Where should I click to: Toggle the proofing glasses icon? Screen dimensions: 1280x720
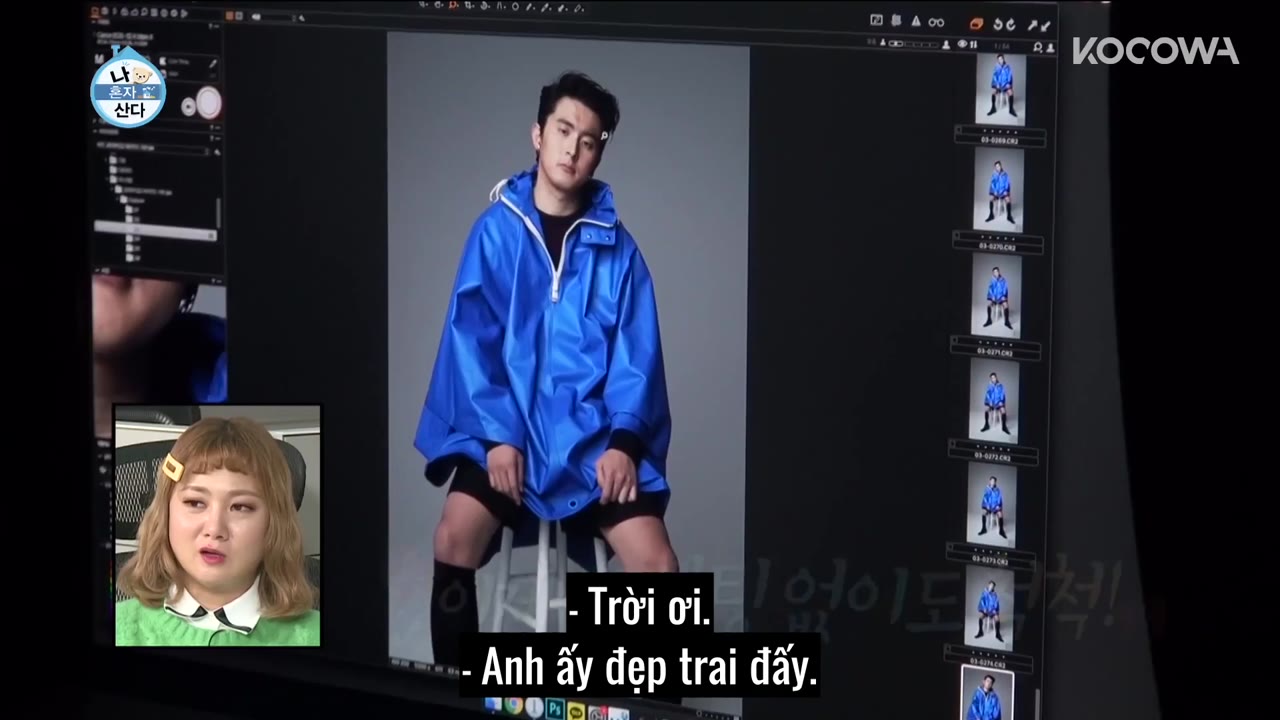[936, 22]
